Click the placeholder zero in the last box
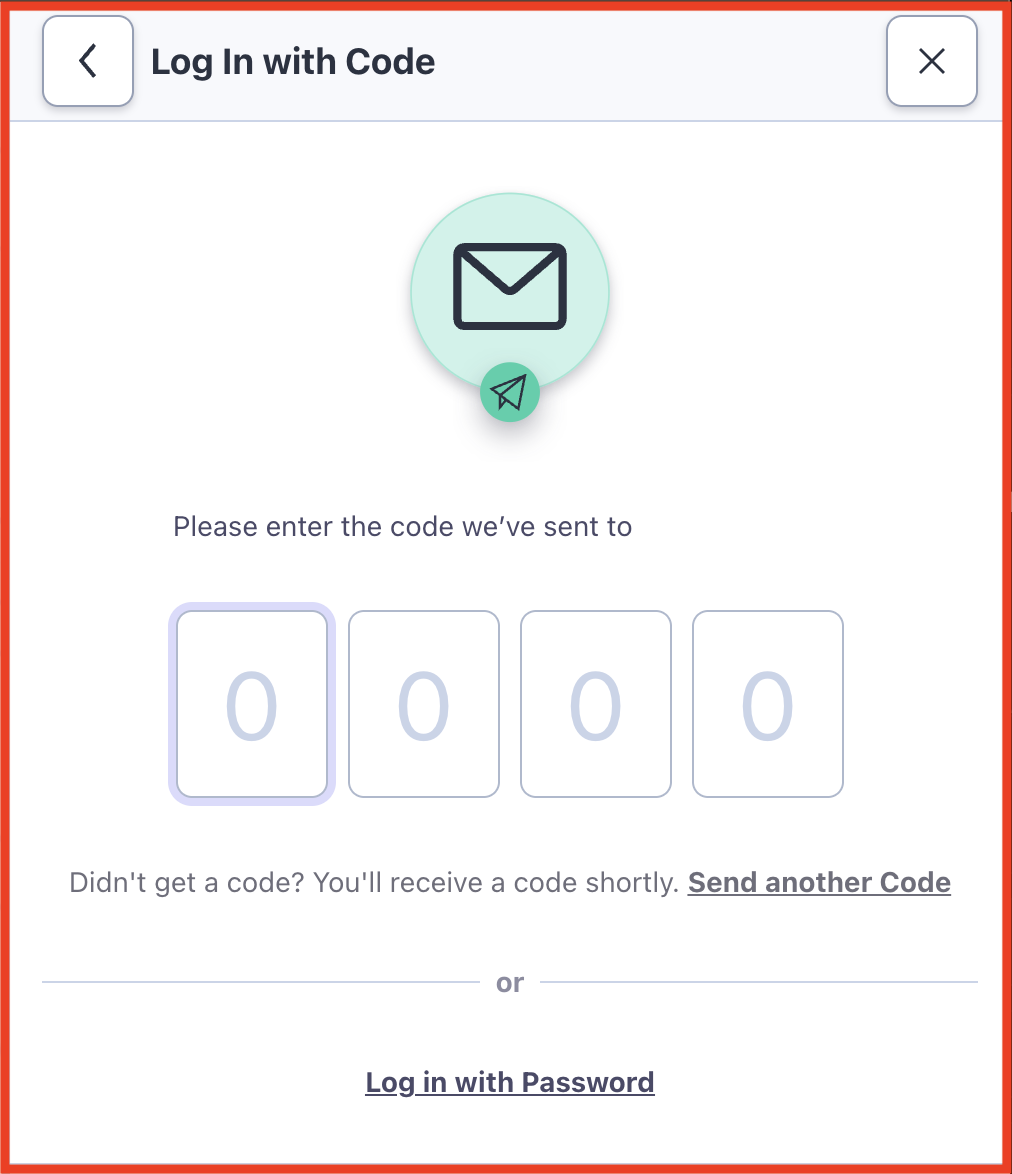The width and height of the screenshot is (1012, 1174). click(x=767, y=705)
